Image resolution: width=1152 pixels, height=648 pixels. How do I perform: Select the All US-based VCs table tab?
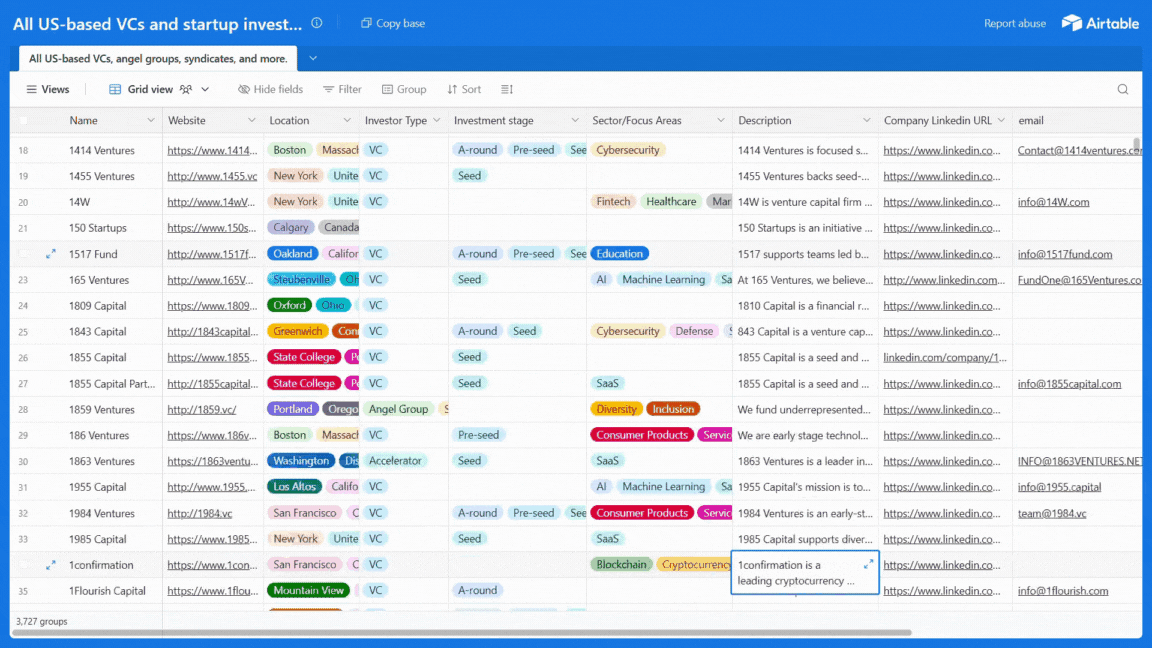pos(158,58)
